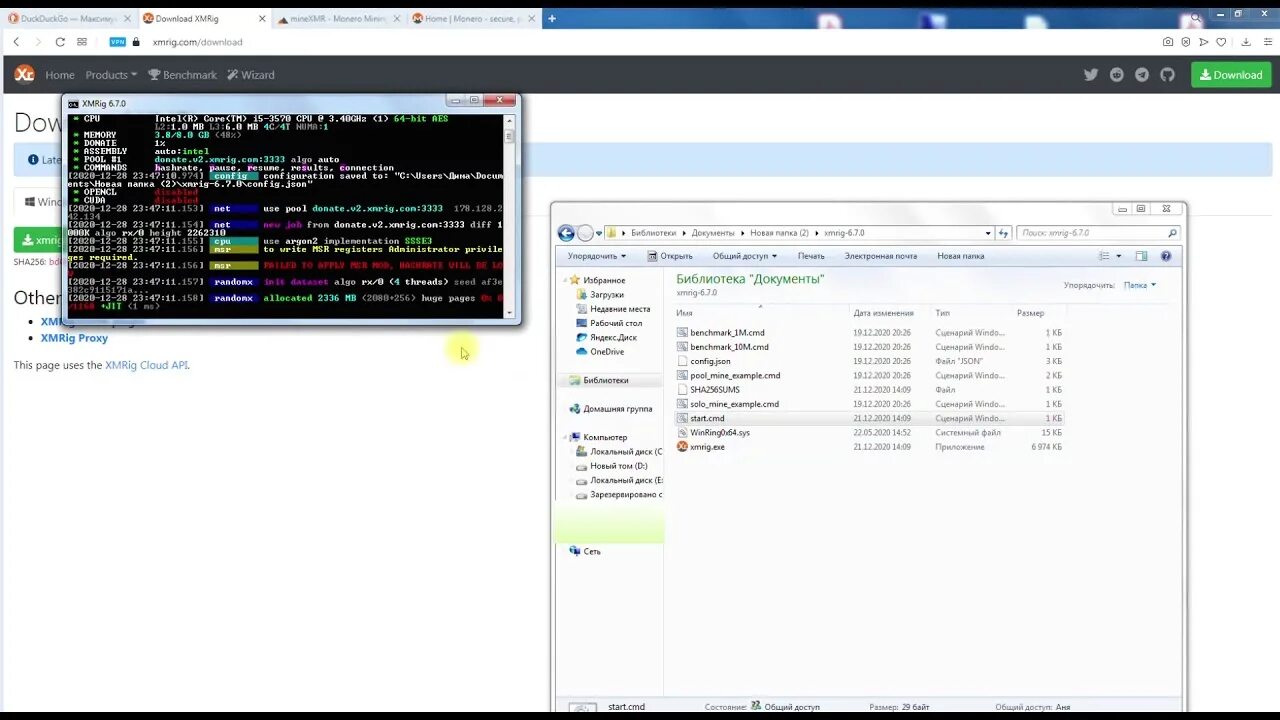Select start.cmd file in list
The width and height of the screenshot is (1280, 720).
tap(707, 418)
